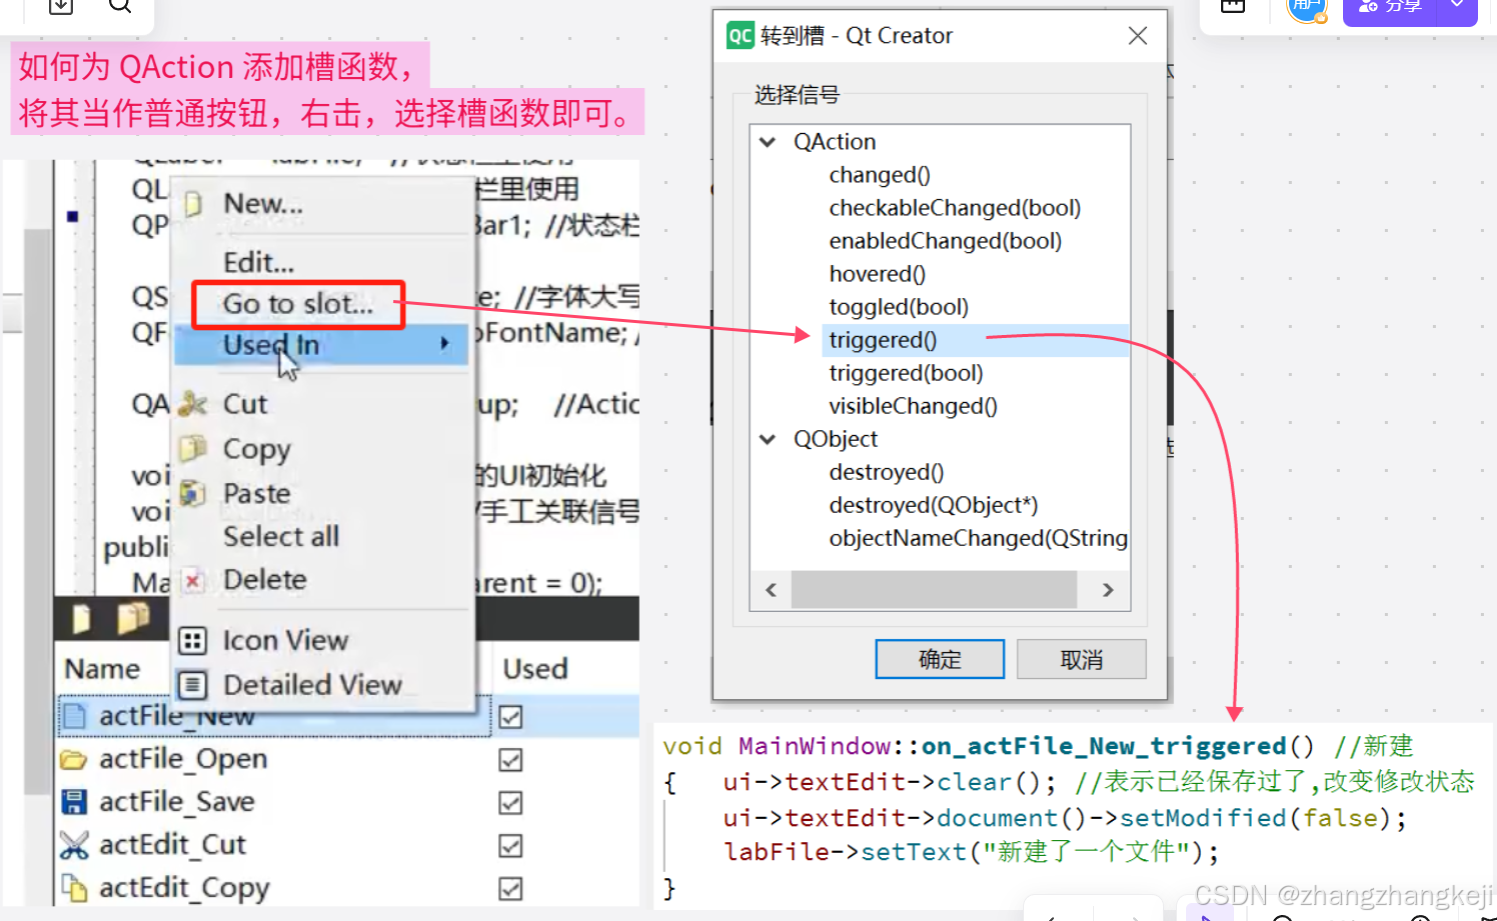Choose Paste from the context menu
Viewport: 1497px width, 921px height.
257,493
